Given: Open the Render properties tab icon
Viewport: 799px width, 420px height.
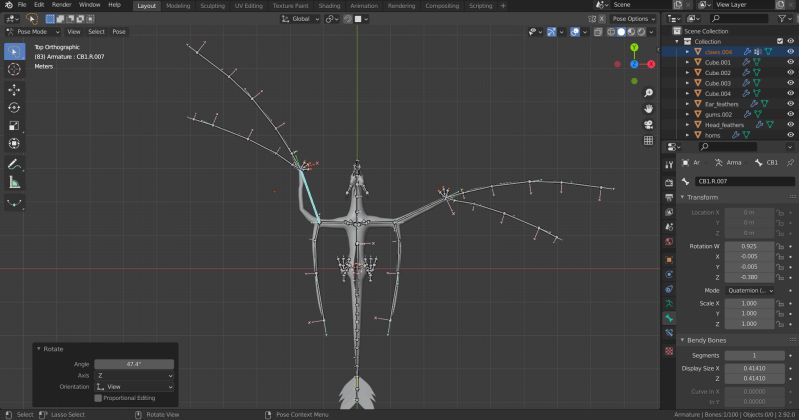Looking at the screenshot, I should 669,182.
